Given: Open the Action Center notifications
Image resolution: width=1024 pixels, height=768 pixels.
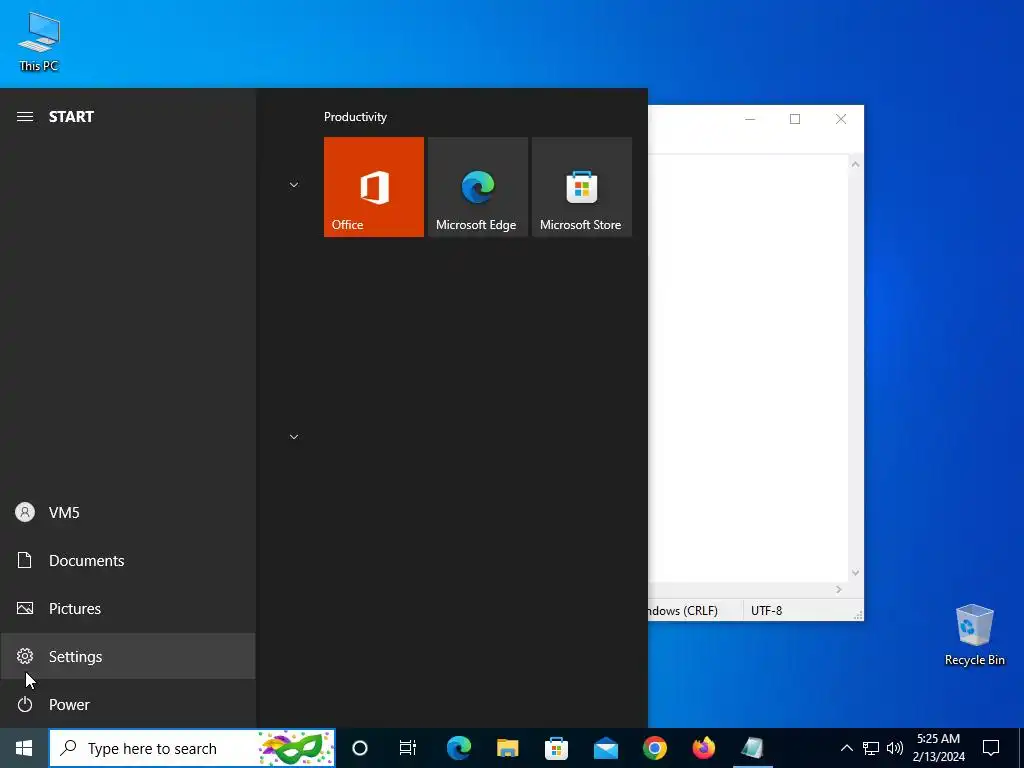Looking at the screenshot, I should tap(991, 748).
